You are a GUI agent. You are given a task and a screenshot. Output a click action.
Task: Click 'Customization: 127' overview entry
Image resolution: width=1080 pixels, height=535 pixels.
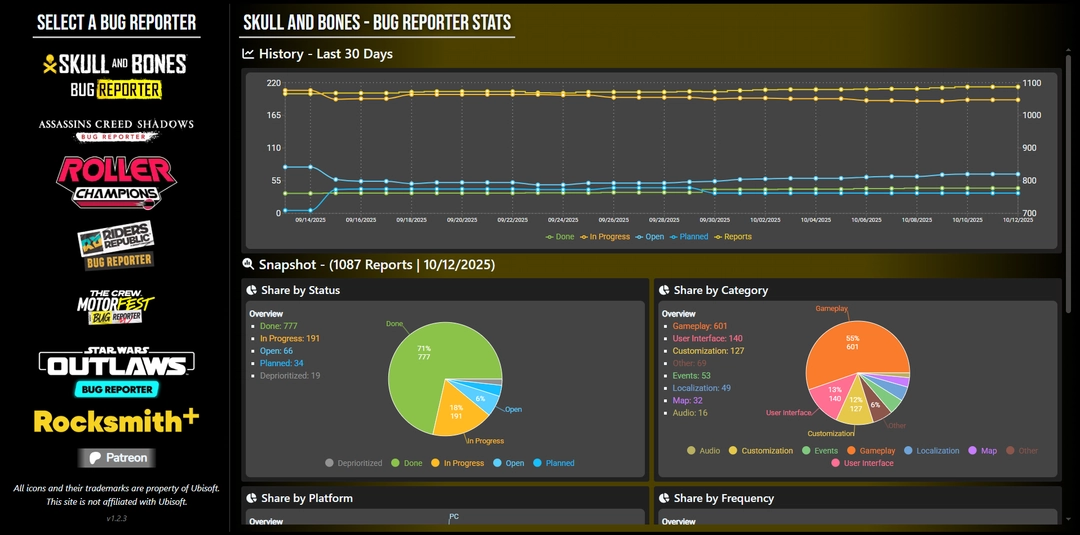(708, 351)
